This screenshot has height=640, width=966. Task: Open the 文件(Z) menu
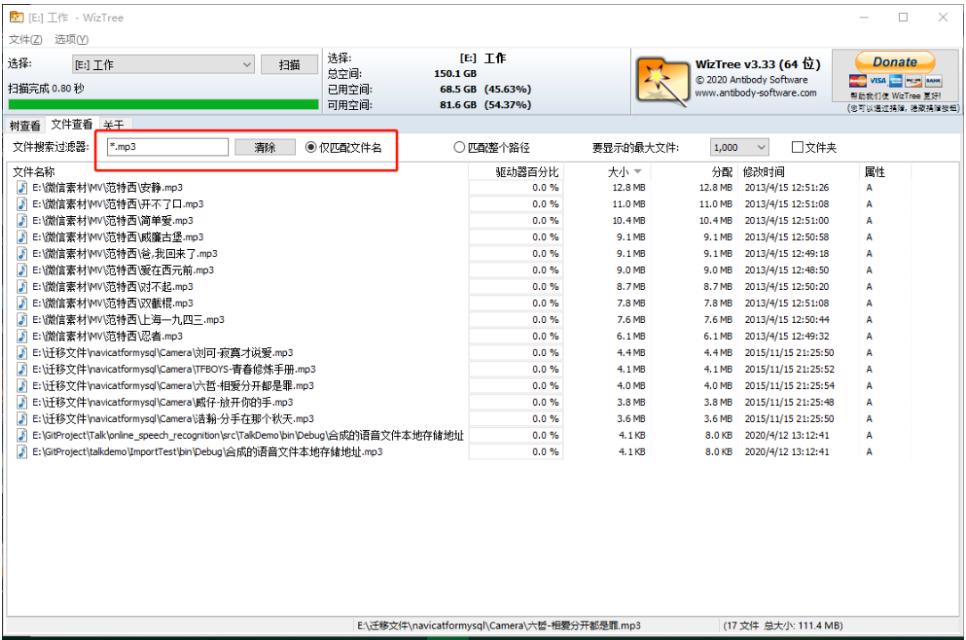click(25, 39)
